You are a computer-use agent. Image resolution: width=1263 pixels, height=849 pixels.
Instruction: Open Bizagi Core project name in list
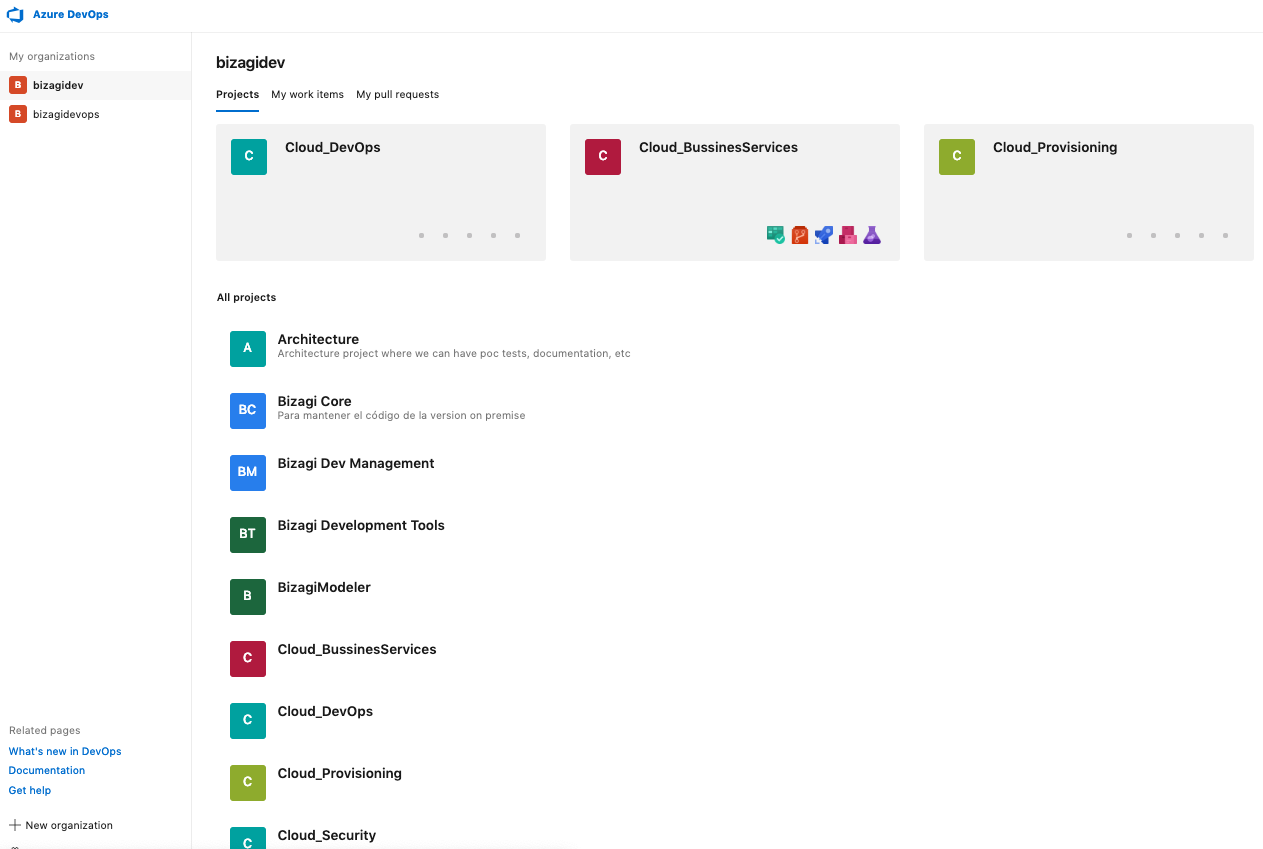point(315,401)
